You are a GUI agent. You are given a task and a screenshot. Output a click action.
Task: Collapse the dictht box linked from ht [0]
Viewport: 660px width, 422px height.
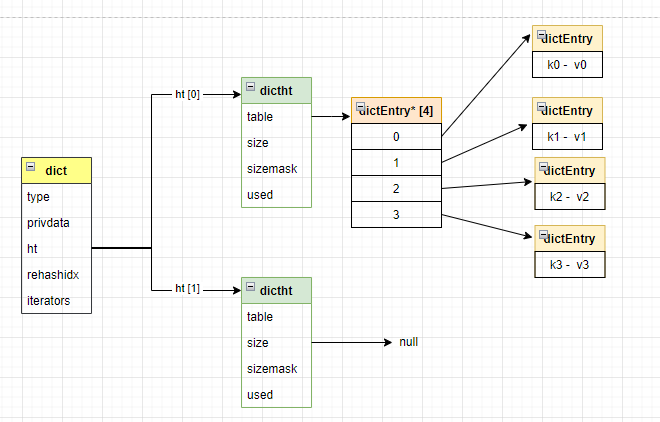[250, 91]
